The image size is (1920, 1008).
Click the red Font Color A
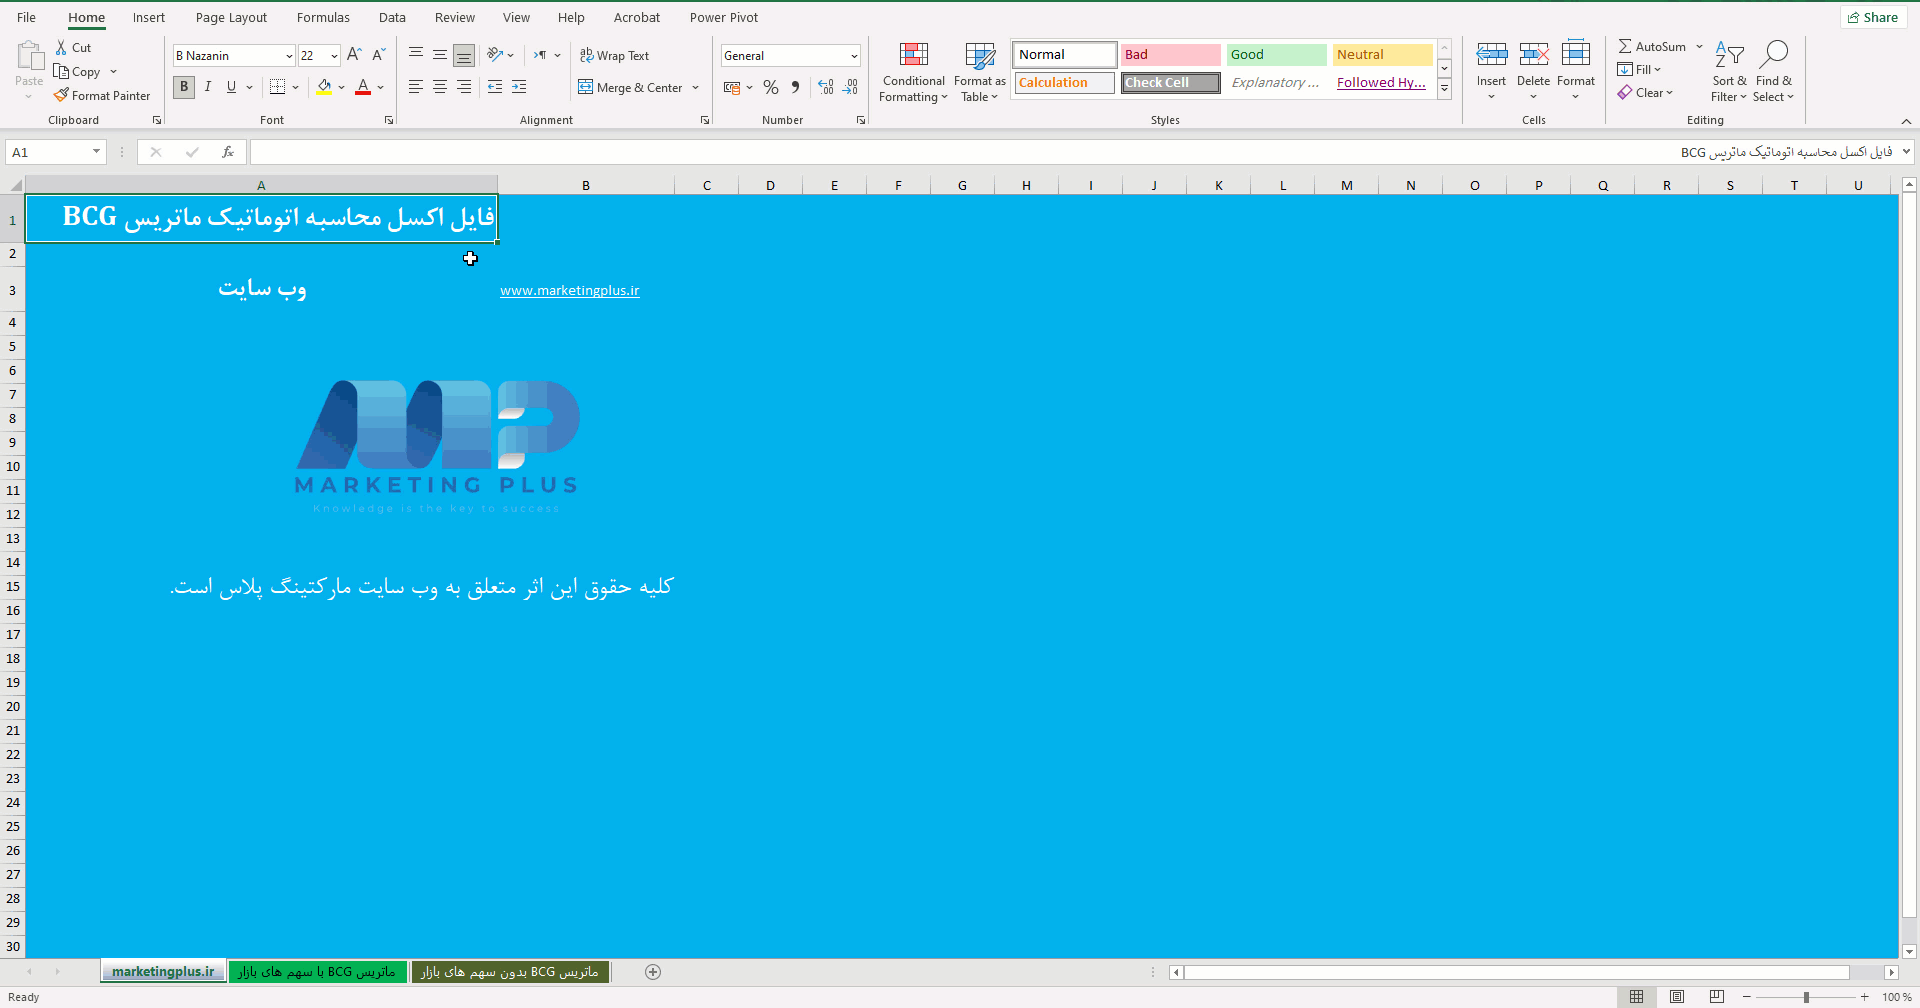tap(363, 87)
